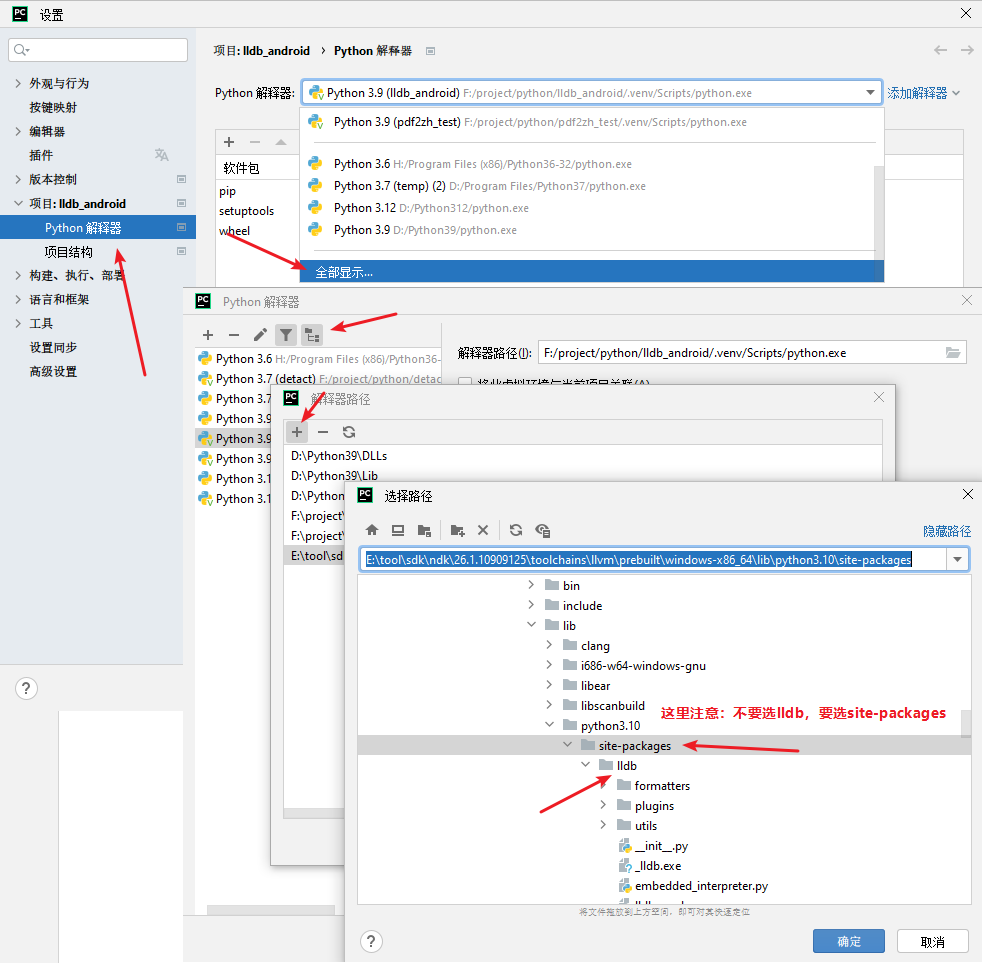Delete the selected item in 选择路径 toolbar
This screenshot has width=982, height=963.
pos(483,530)
